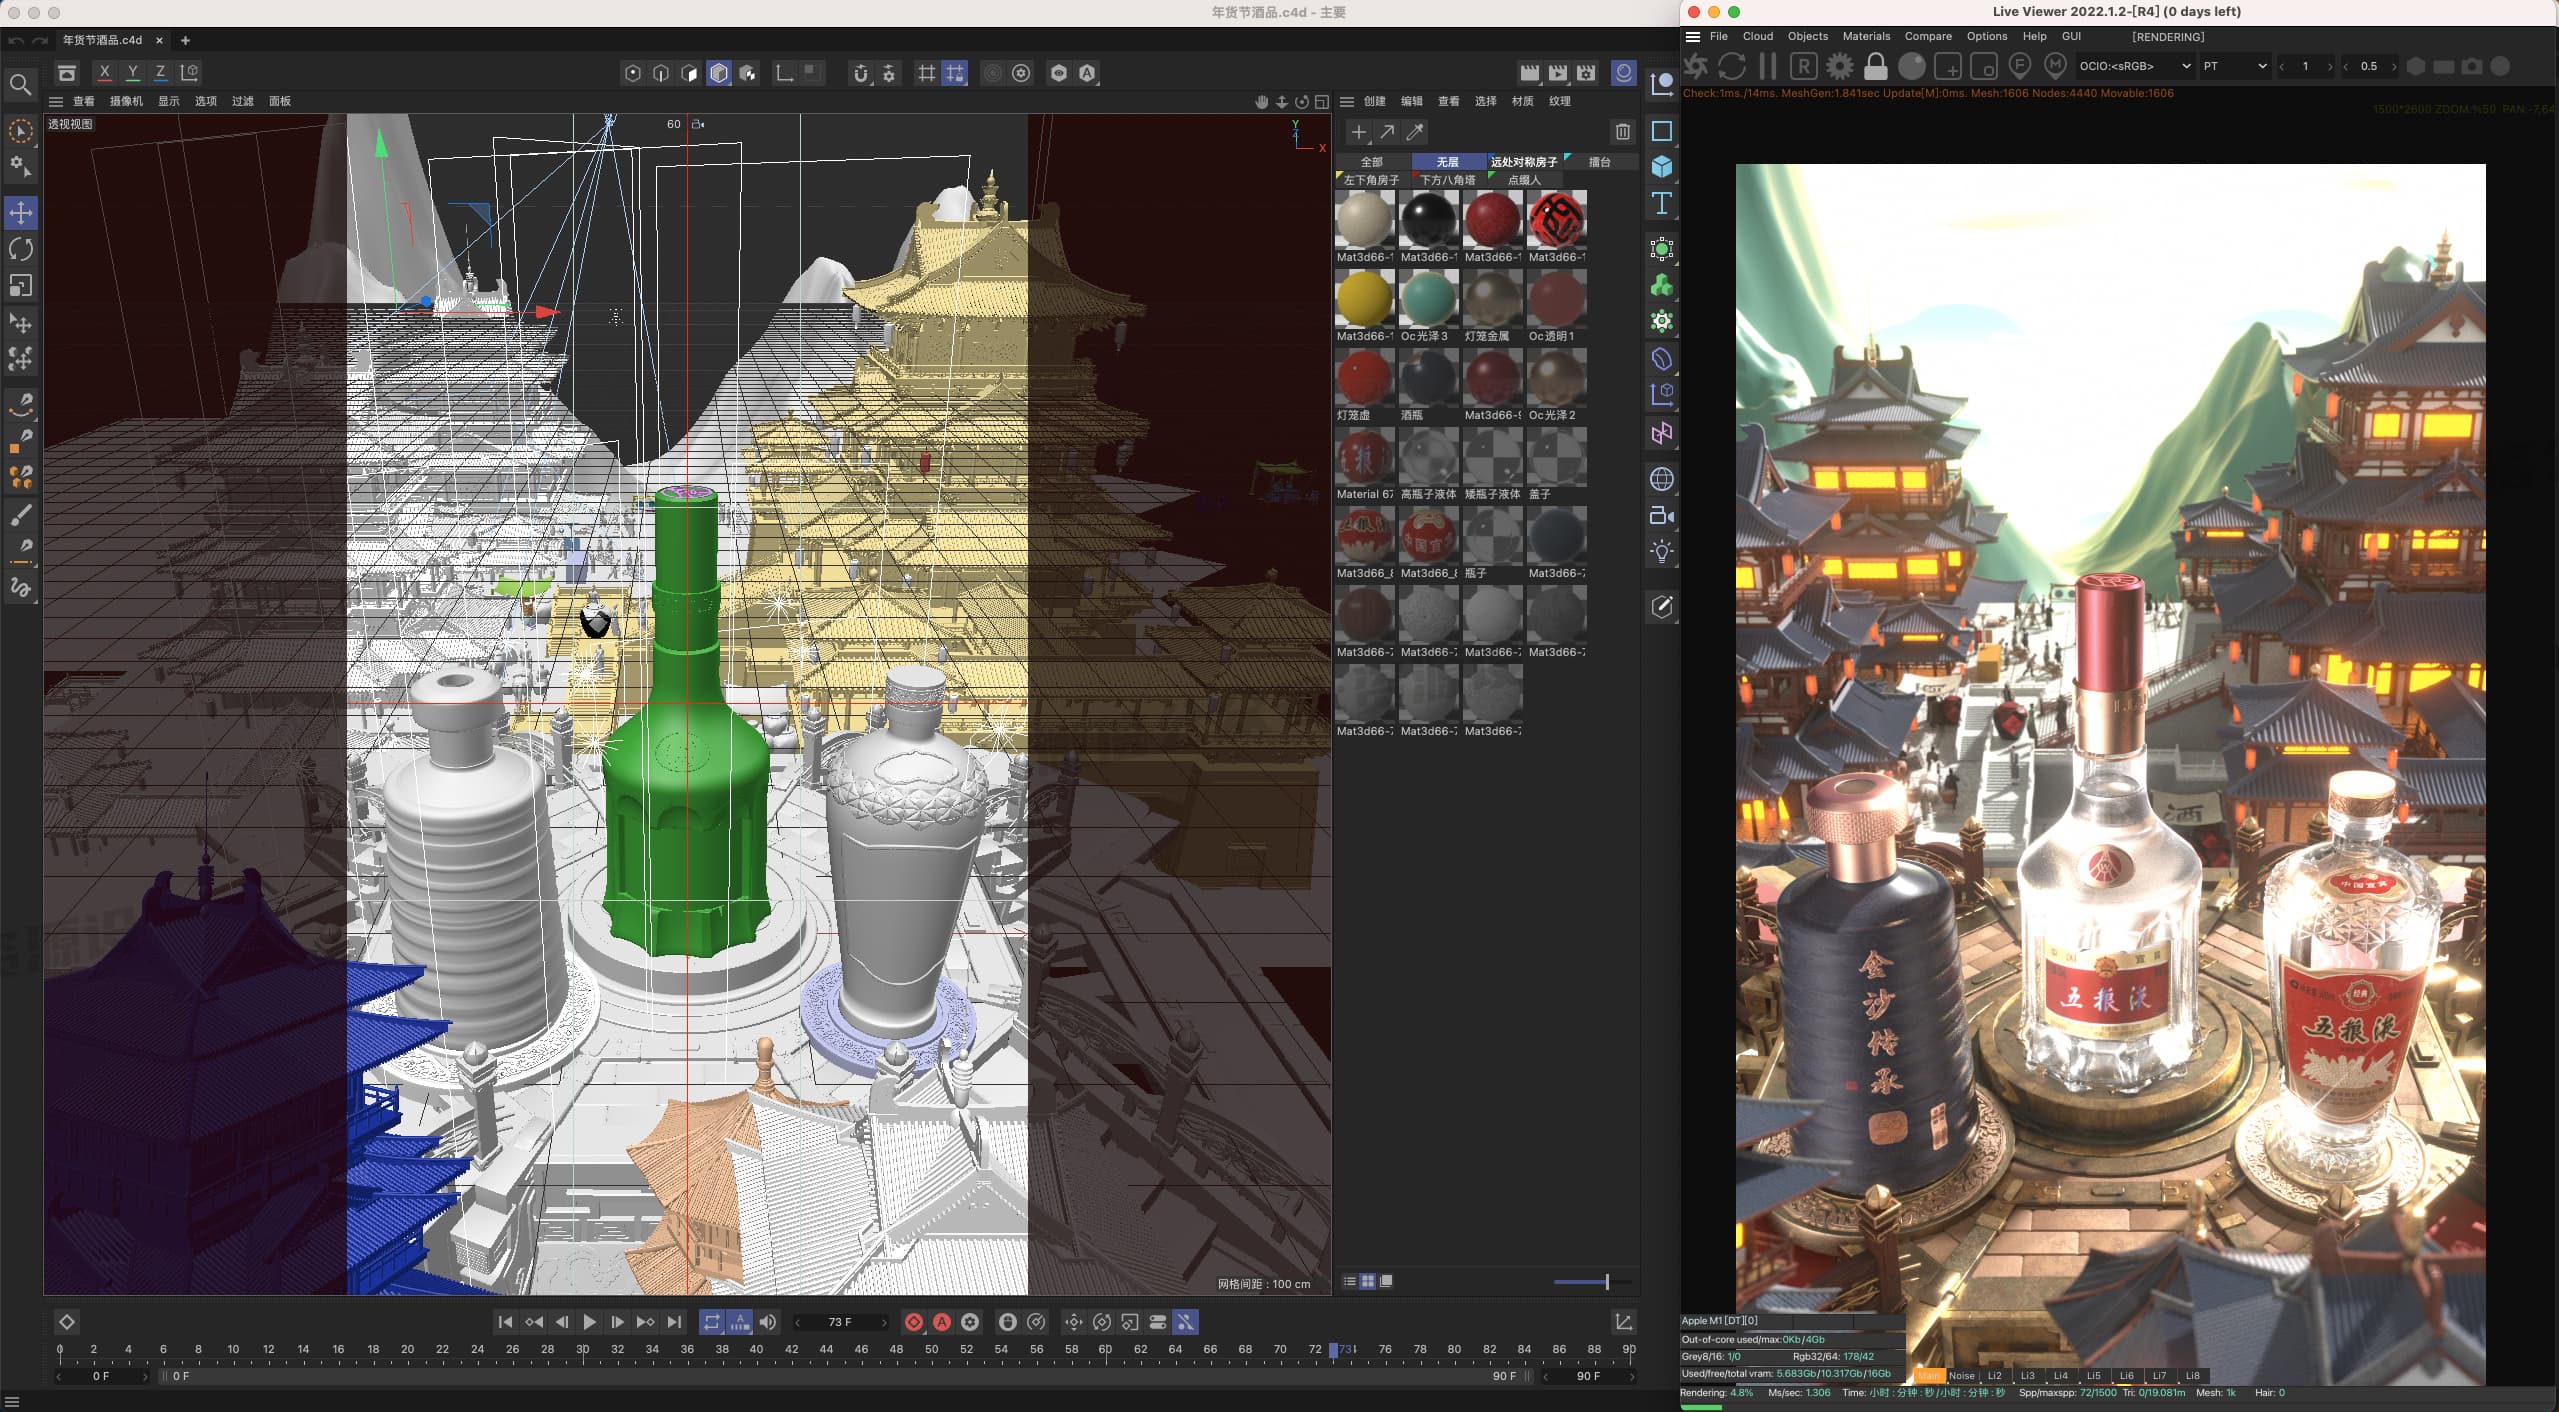Open bottom-left status bar hamburger menu
Viewport: 2559px width, 1412px height.
(12, 1402)
